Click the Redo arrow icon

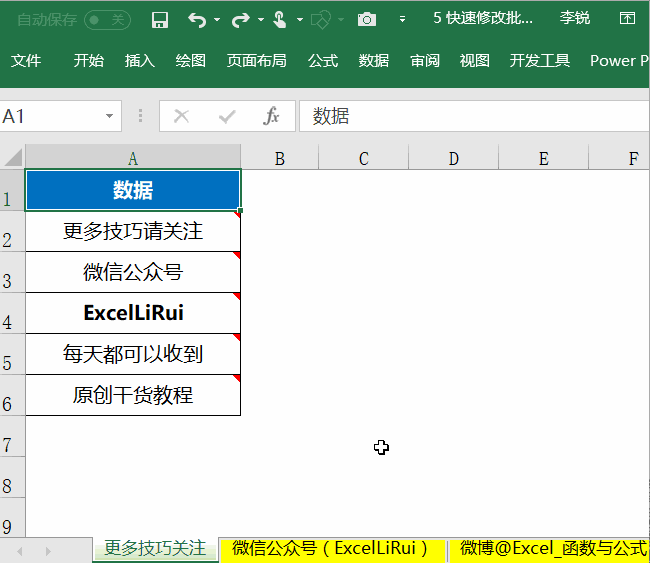241,19
